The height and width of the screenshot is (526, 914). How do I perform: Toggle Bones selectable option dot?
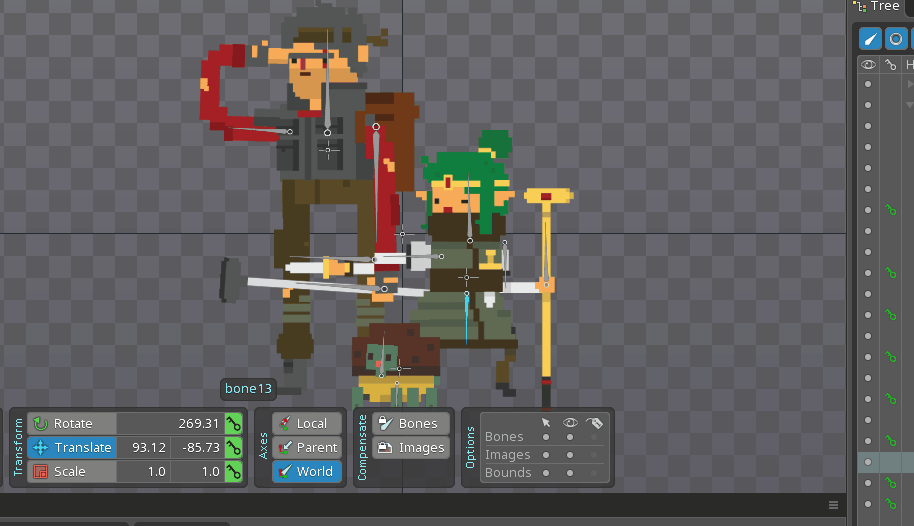click(x=546, y=437)
